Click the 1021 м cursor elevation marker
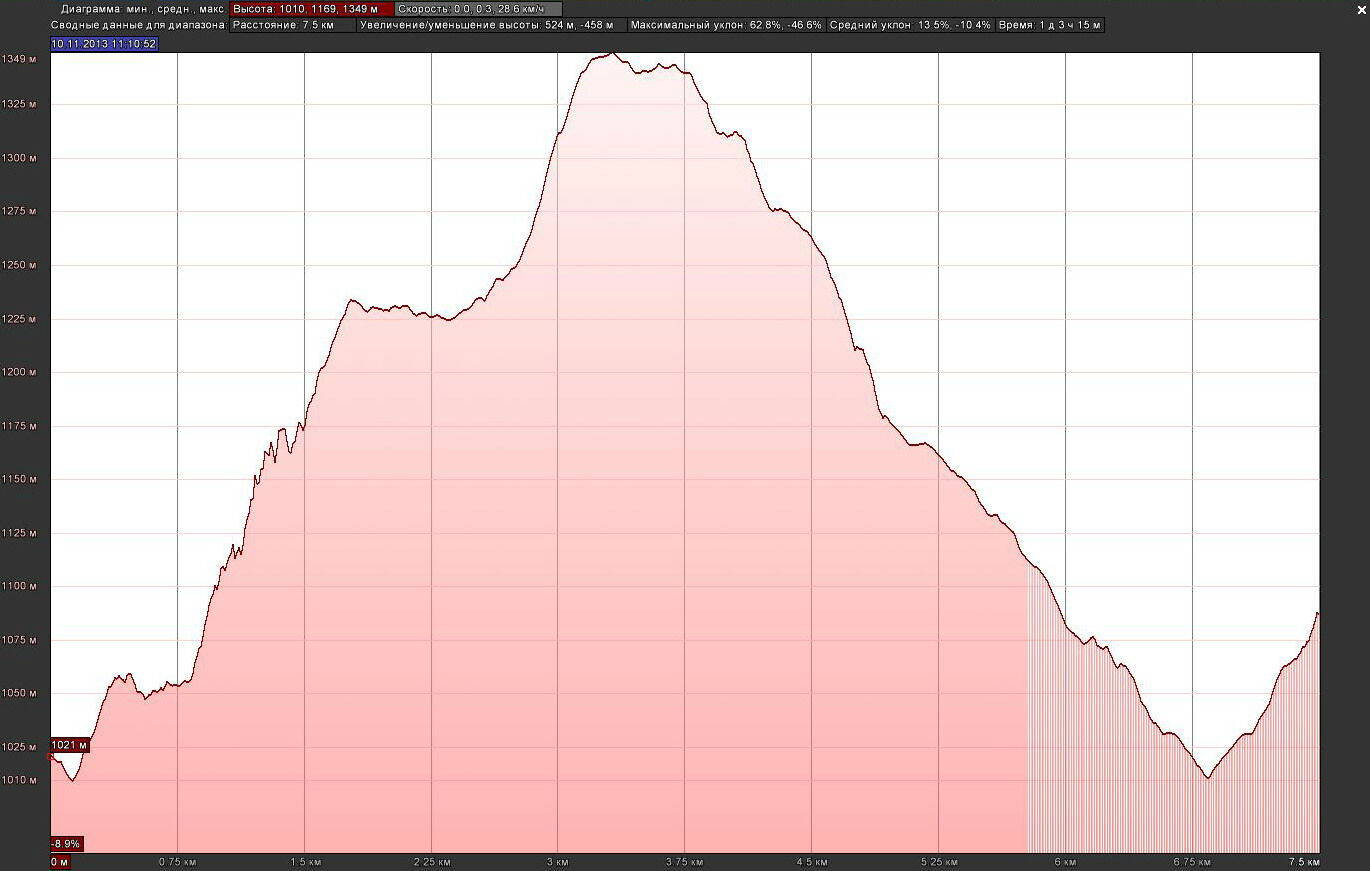Screen dimensions: 1370x871 pyautogui.click(x=70, y=745)
